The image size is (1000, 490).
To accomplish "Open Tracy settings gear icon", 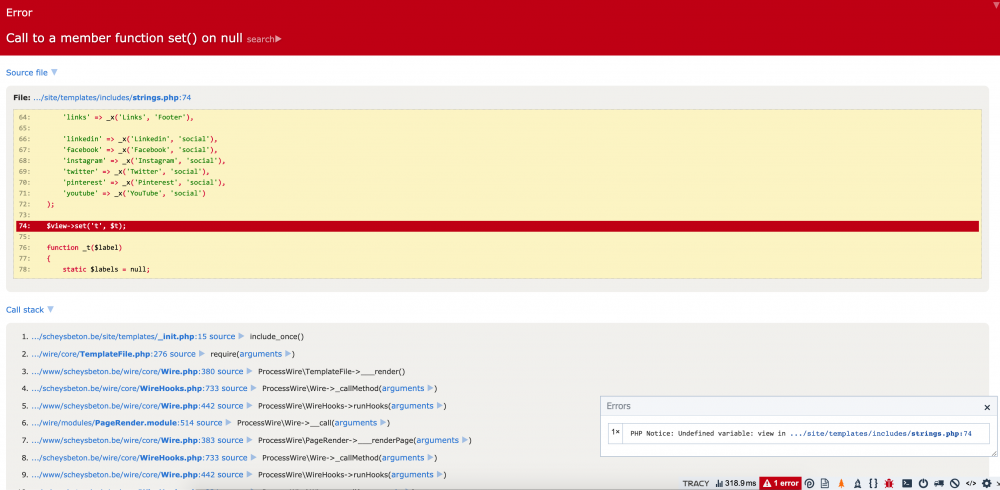I will [x=986, y=483].
